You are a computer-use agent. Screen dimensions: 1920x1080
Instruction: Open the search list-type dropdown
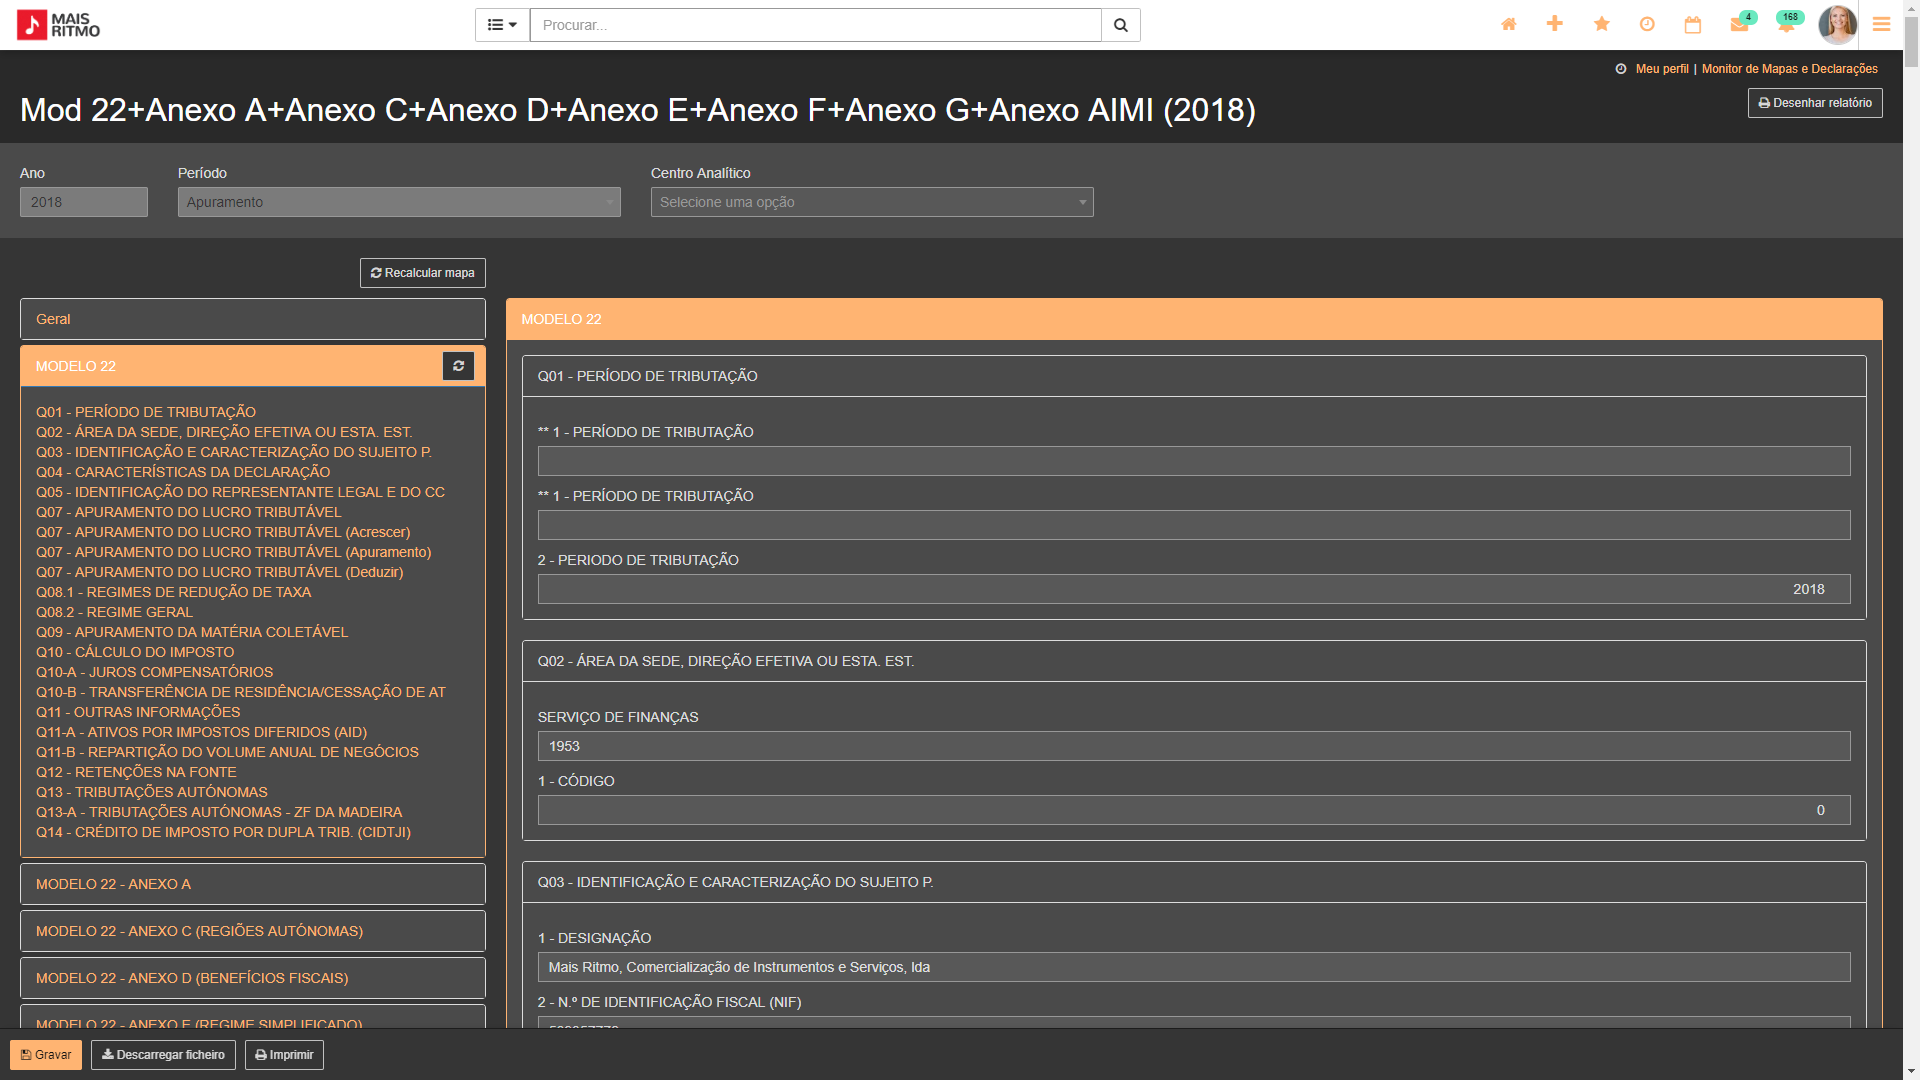502,25
